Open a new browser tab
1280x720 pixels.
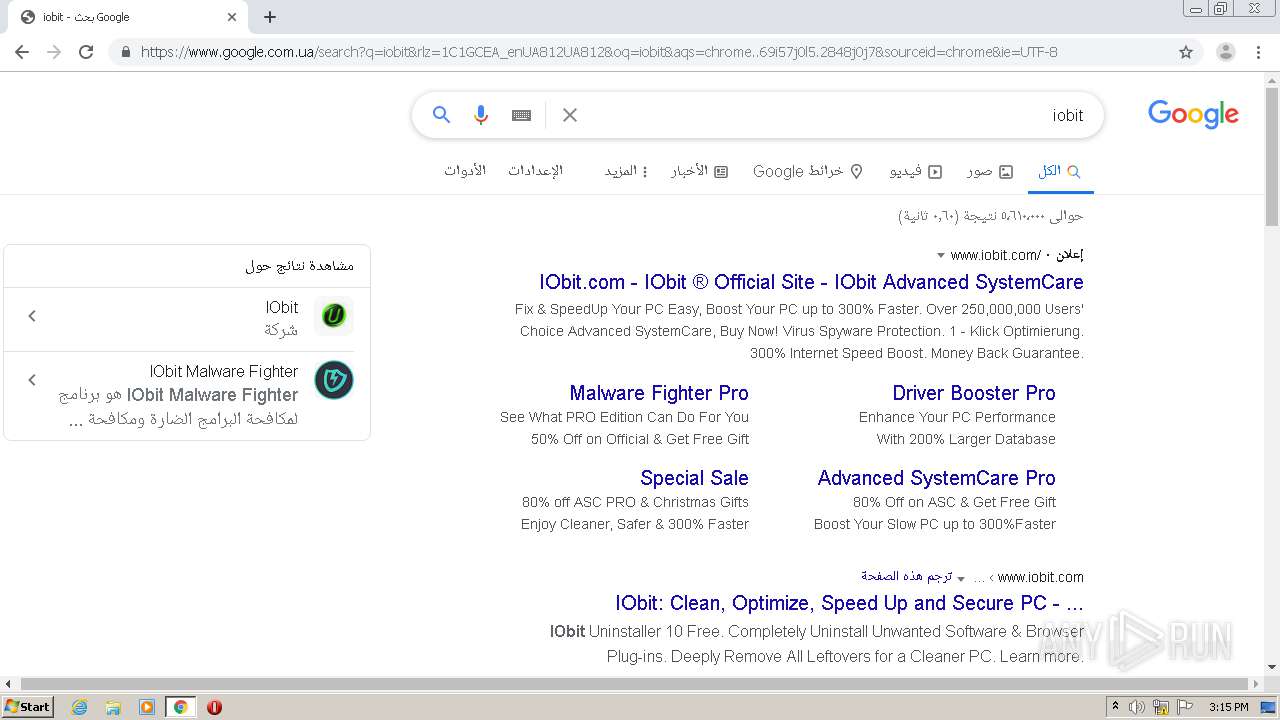click(270, 17)
